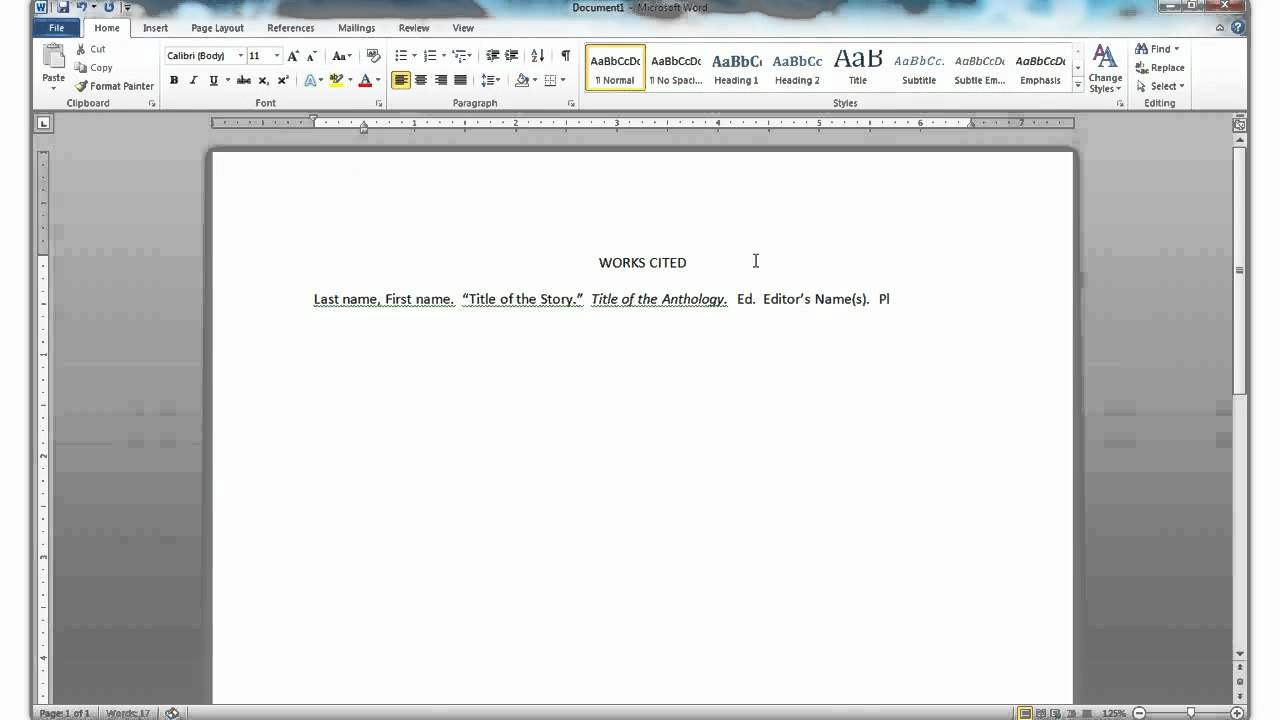Zoom out with the minus button
Image resolution: width=1280 pixels, height=720 pixels.
(x=1141, y=713)
